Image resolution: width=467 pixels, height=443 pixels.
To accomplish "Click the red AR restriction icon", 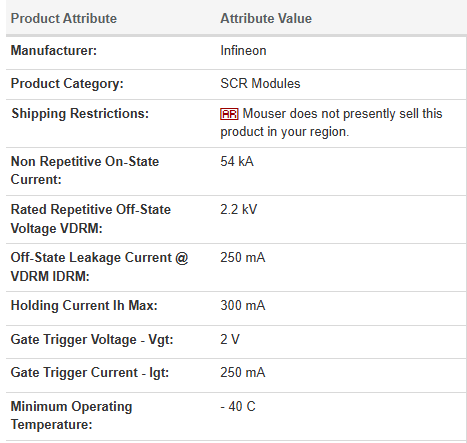I will [229, 114].
